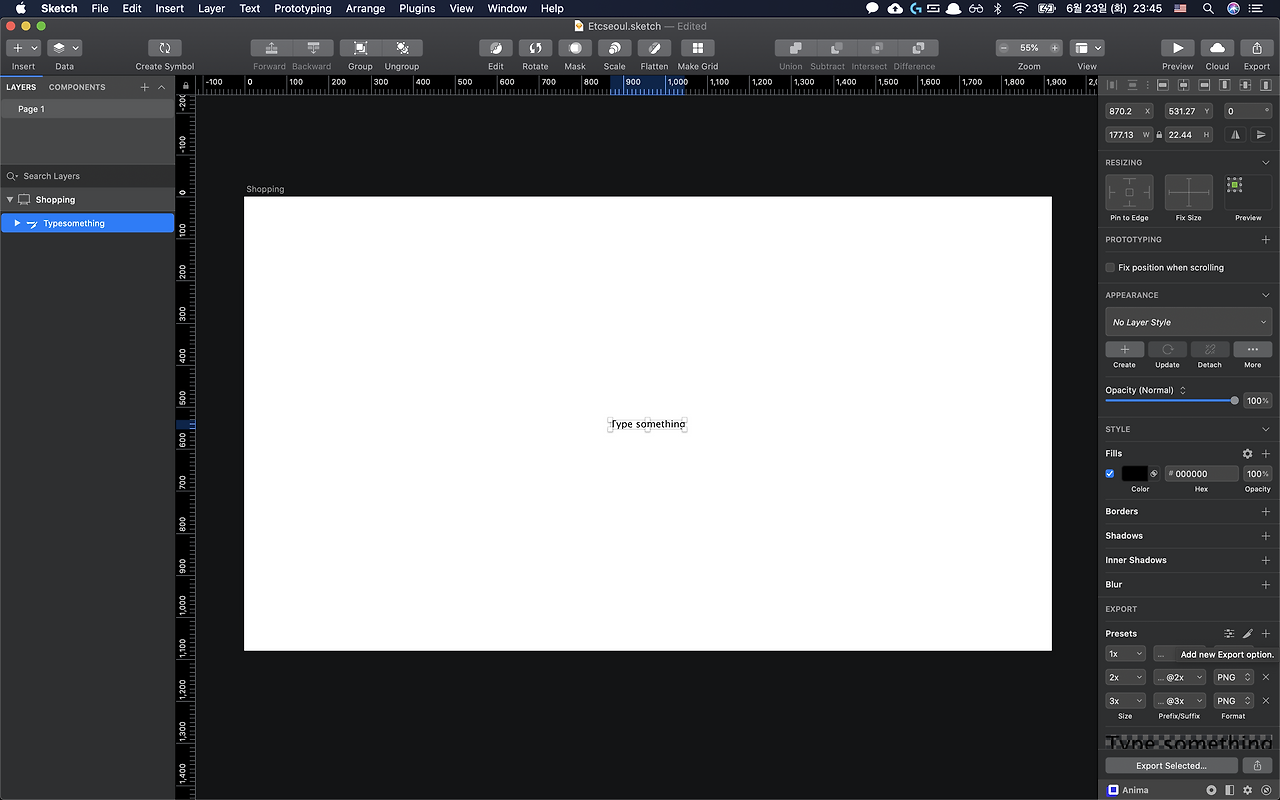Open the Insert menu in the menu bar
Screen dimensions: 1280x800
[x=169, y=8]
